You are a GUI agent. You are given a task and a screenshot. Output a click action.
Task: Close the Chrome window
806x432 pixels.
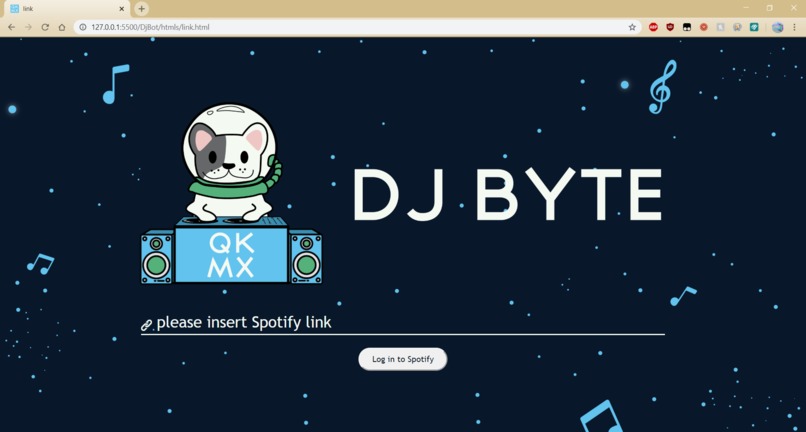pyautogui.click(x=793, y=8)
